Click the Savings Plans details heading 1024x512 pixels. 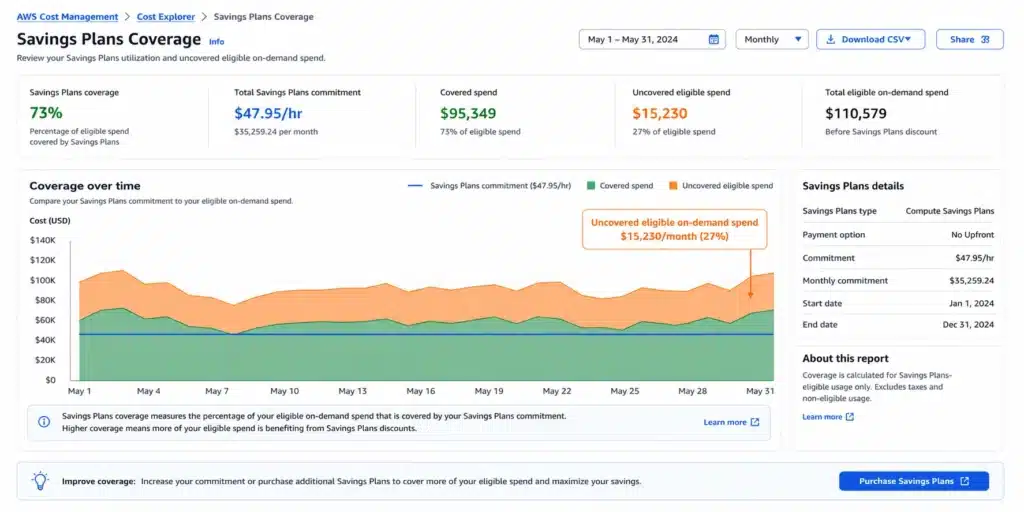pyautogui.click(x=853, y=186)
